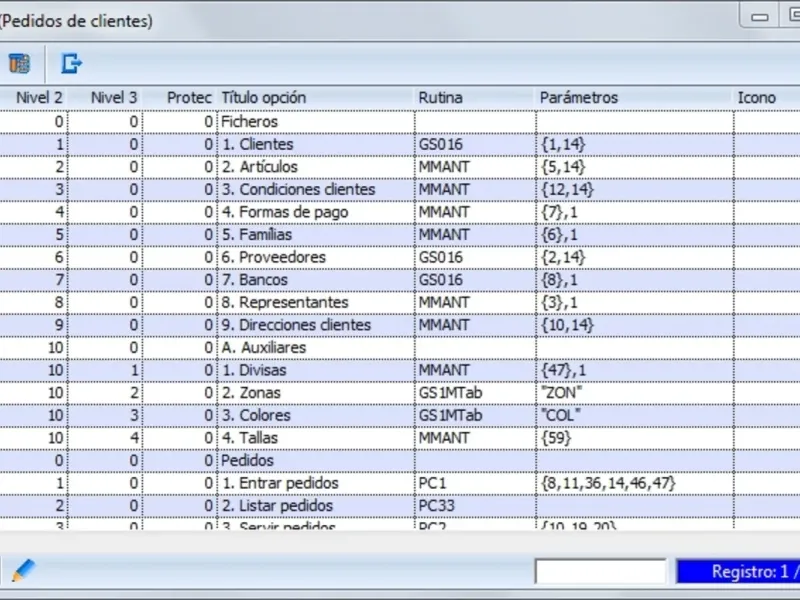Click the table grid toolbar icon
This screenshot has width=800, height=600.
click(x=19, y=64)
